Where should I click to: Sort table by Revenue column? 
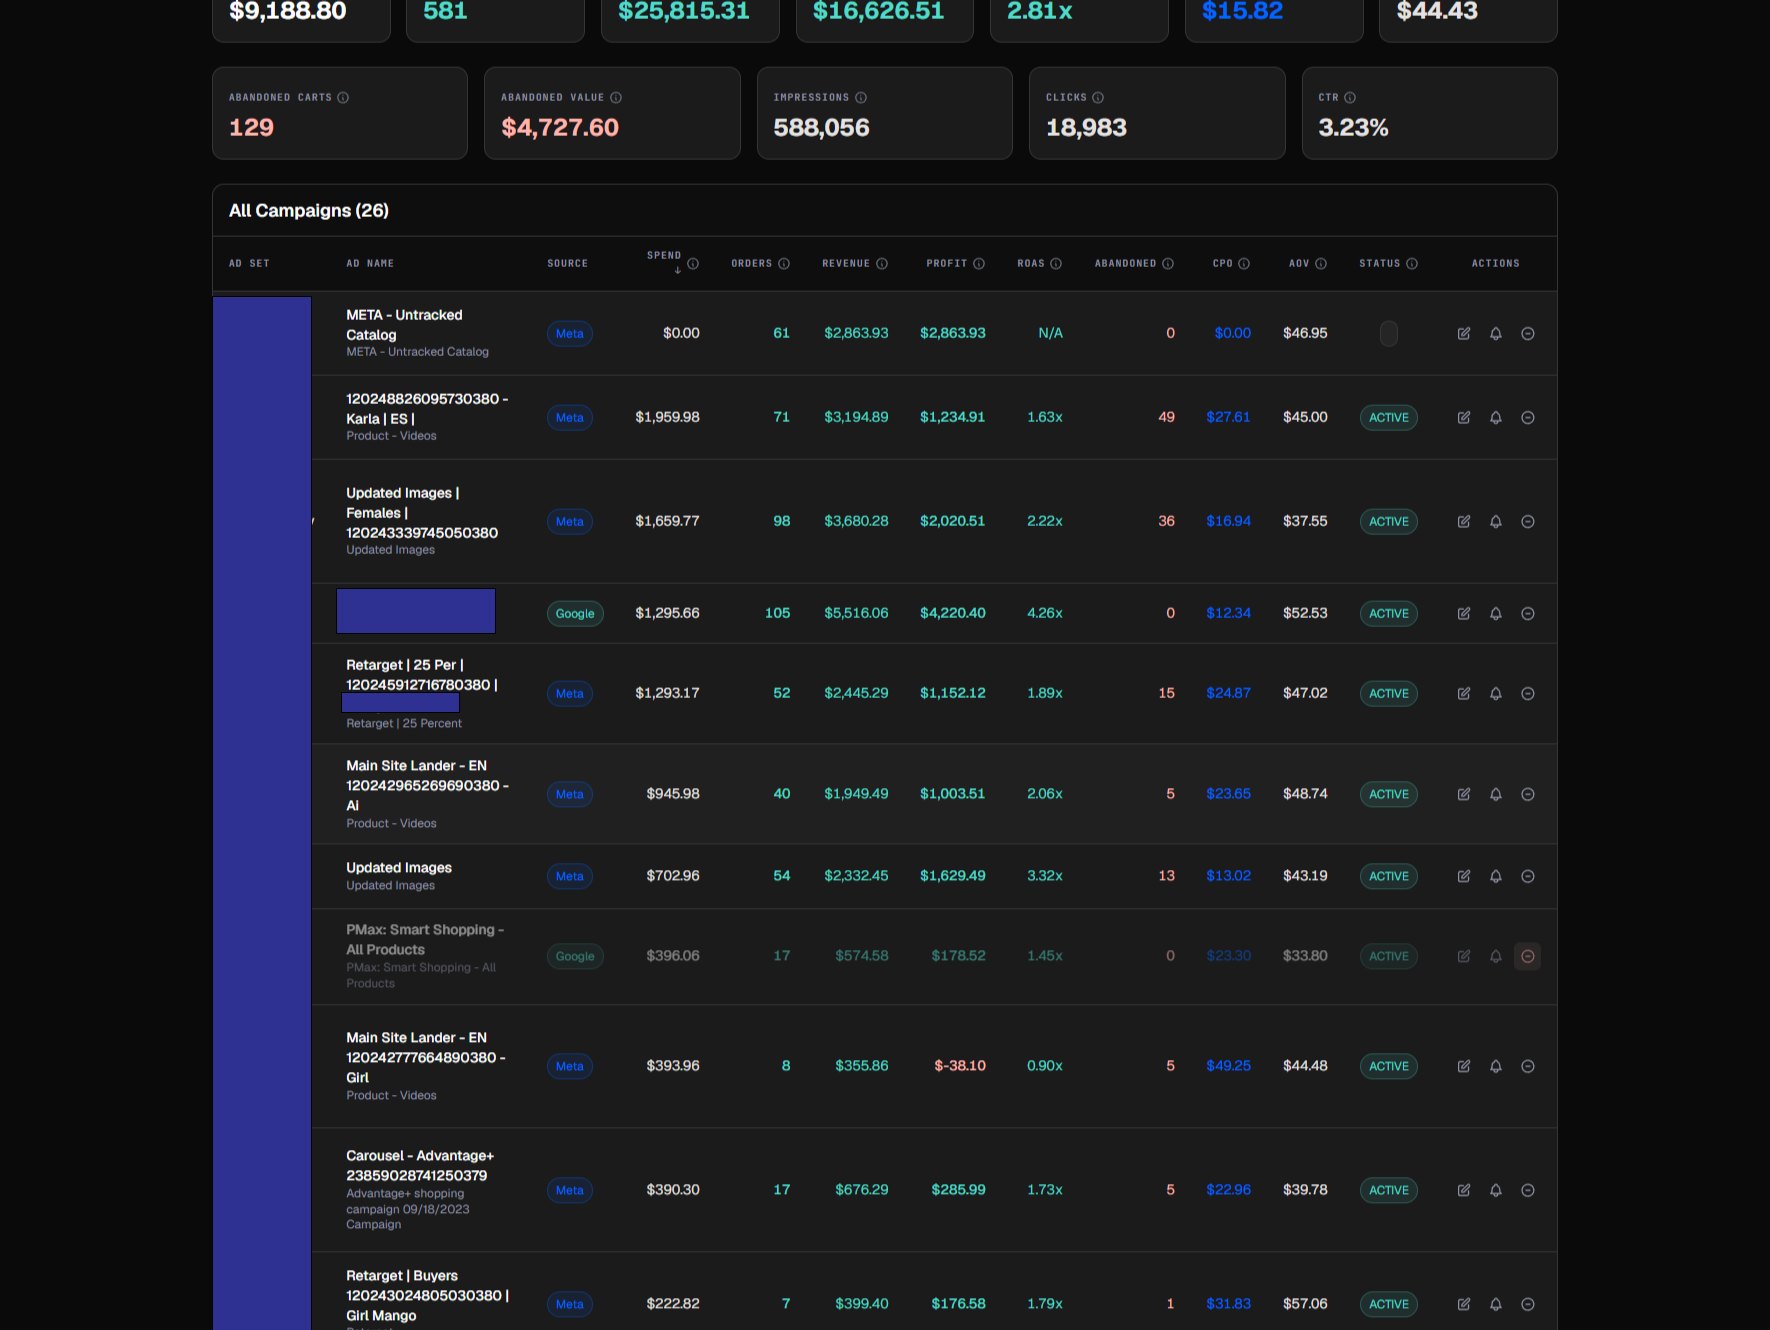pos(846,264)
